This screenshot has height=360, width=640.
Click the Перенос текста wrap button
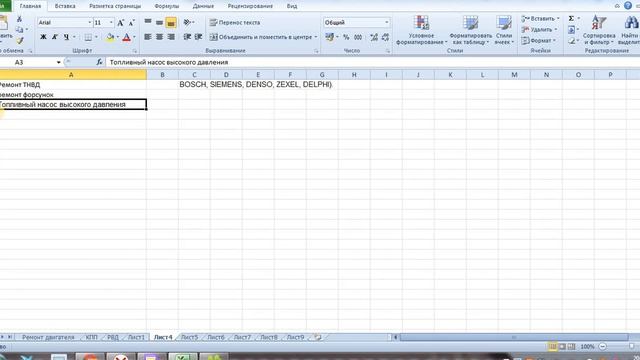(x=235, y=22)
